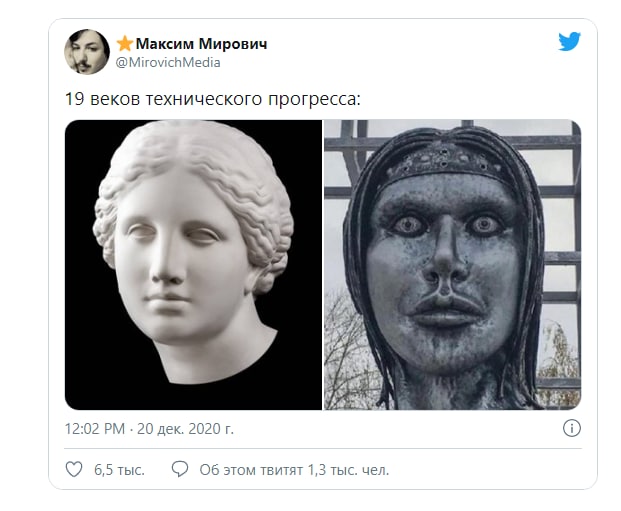Click the orange star beside the author name
The height and width of the screenshot is (511, 621).
[125, 43]
